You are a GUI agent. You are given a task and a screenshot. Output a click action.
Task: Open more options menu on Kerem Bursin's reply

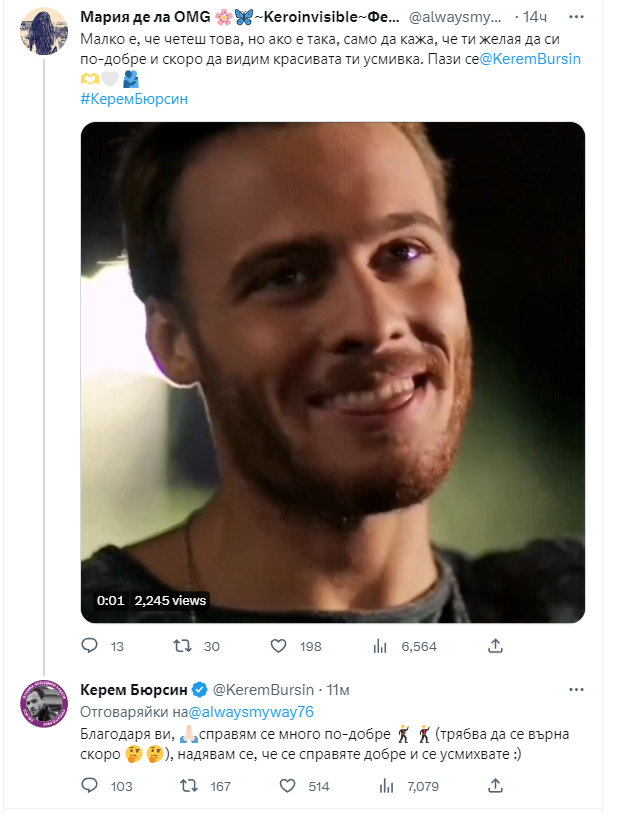pyautogui.click(x=576, y=689)
